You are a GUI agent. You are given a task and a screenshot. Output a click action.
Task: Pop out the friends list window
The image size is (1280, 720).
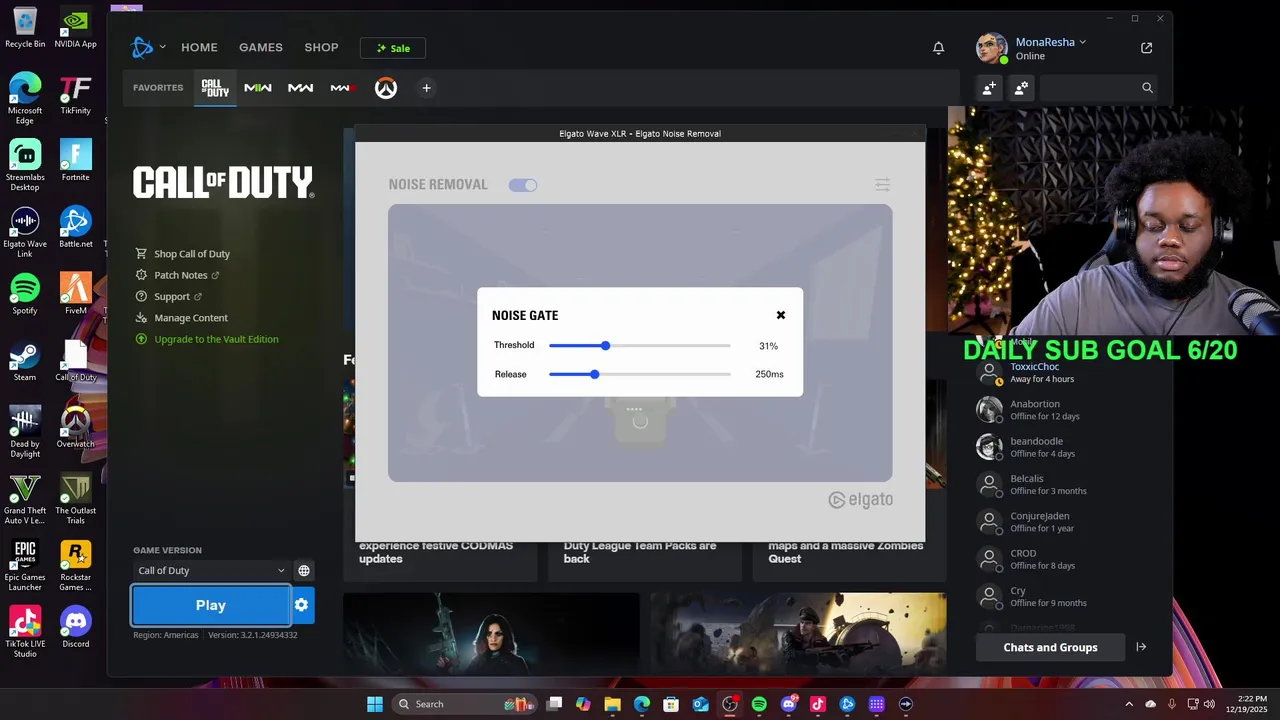coord(1147,48)
